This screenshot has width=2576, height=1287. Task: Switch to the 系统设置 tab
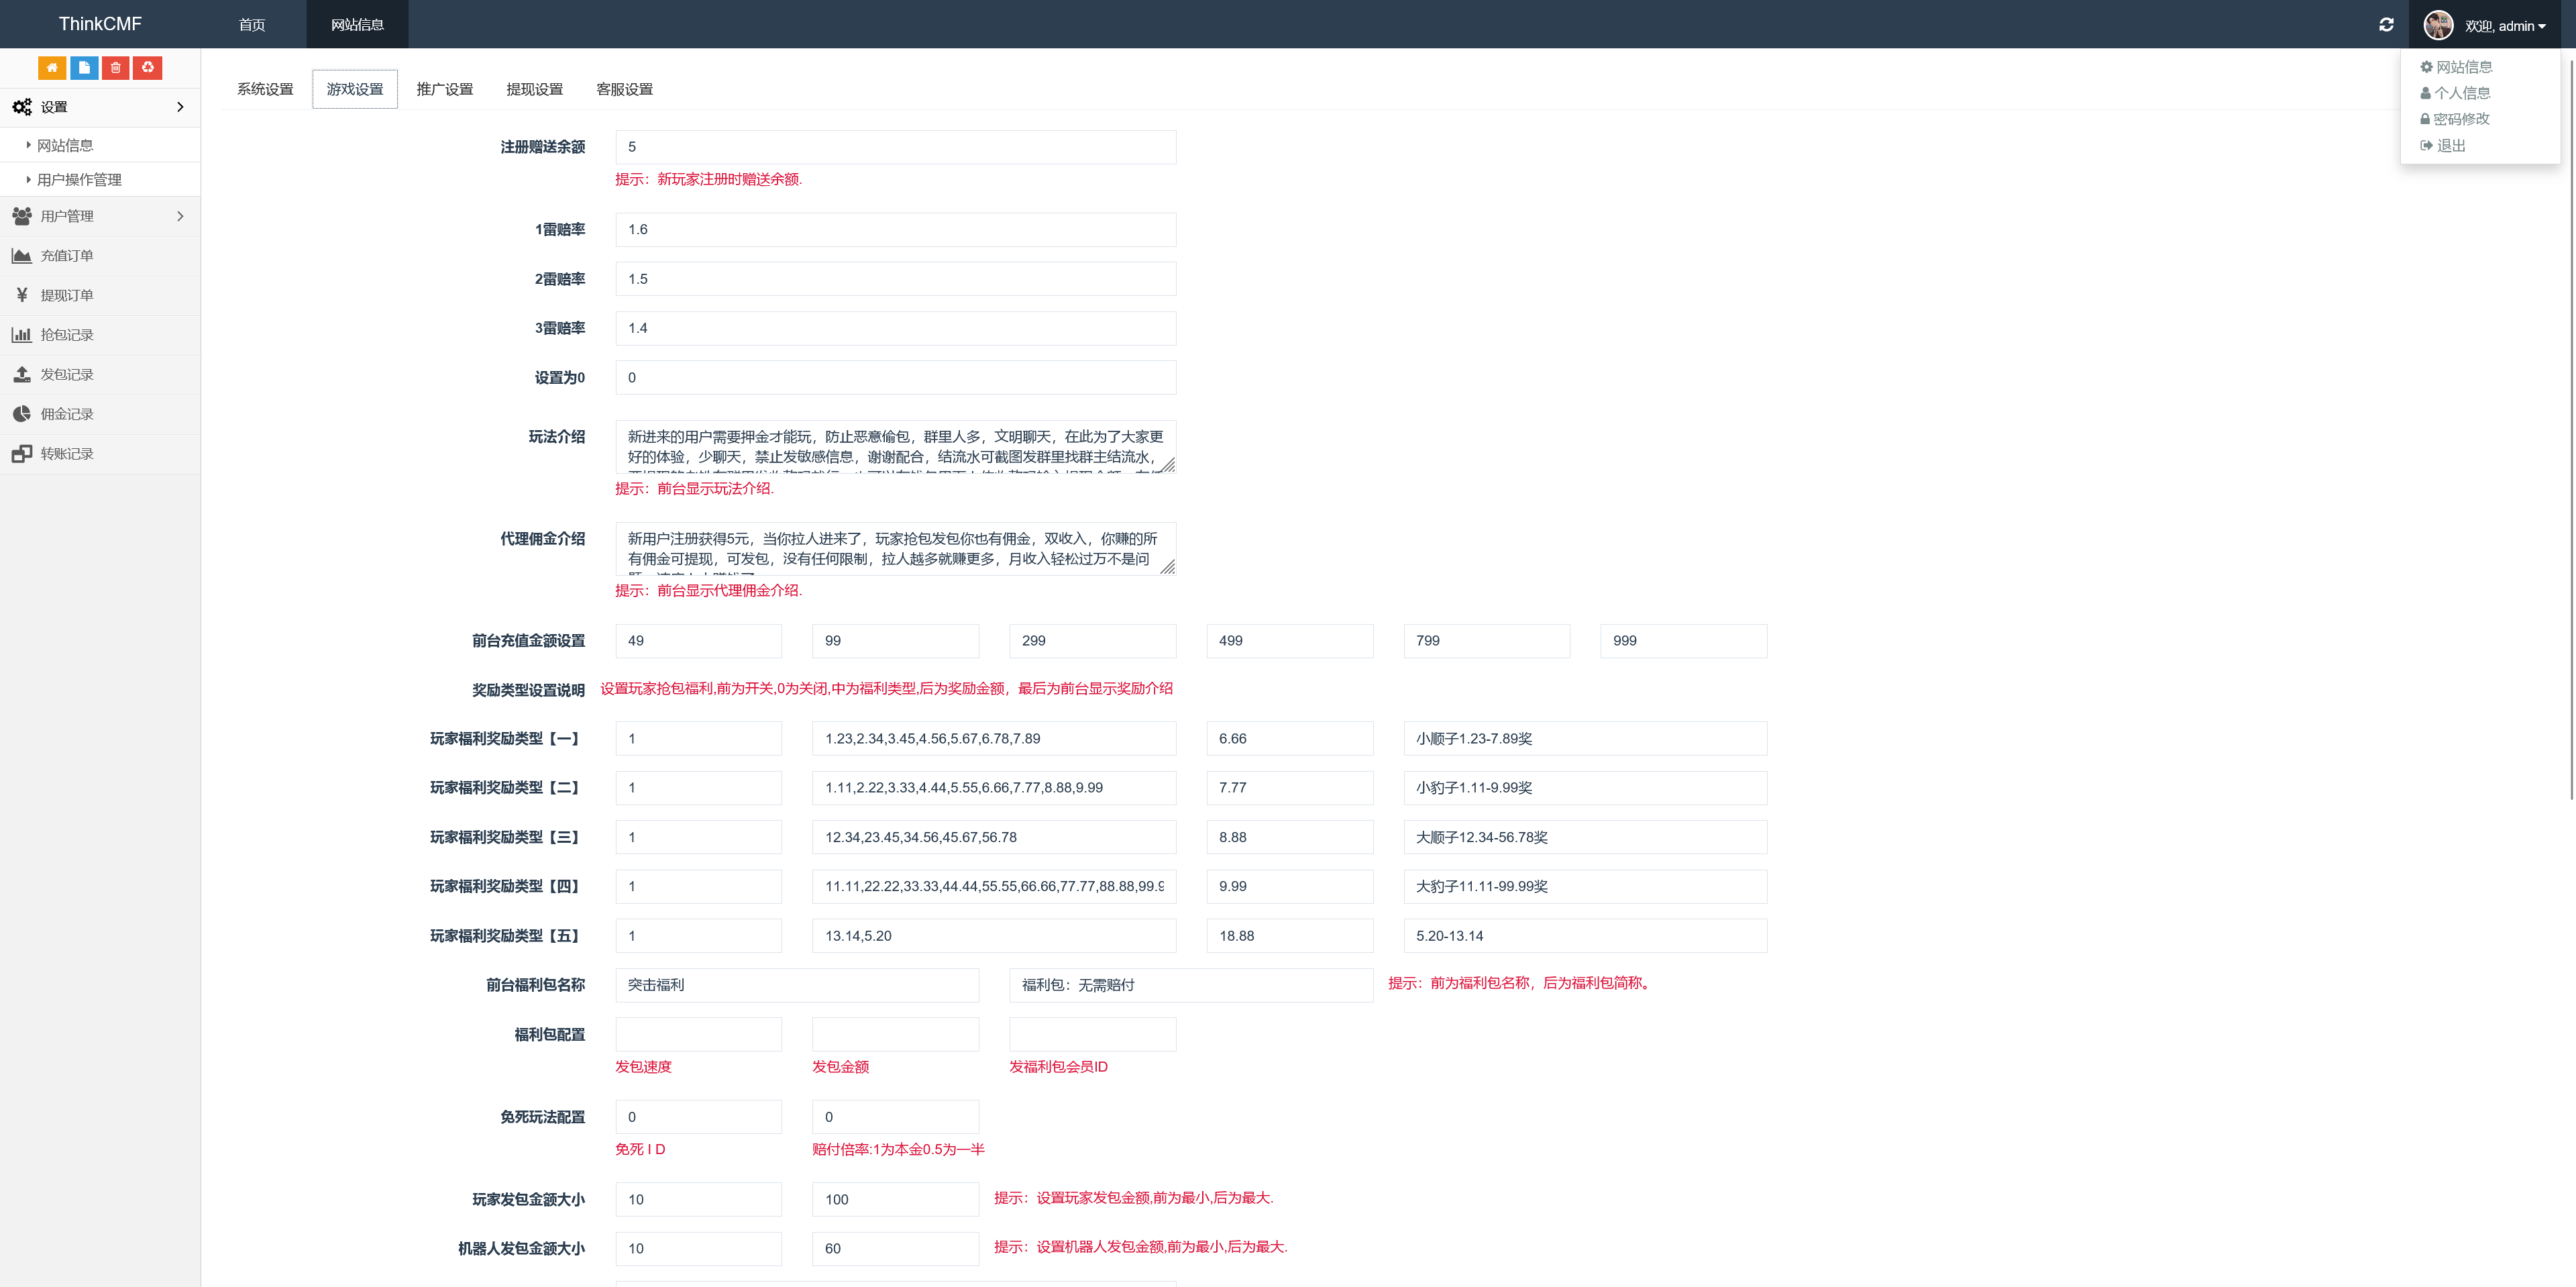pyautogui.click(x=265, y=89)
